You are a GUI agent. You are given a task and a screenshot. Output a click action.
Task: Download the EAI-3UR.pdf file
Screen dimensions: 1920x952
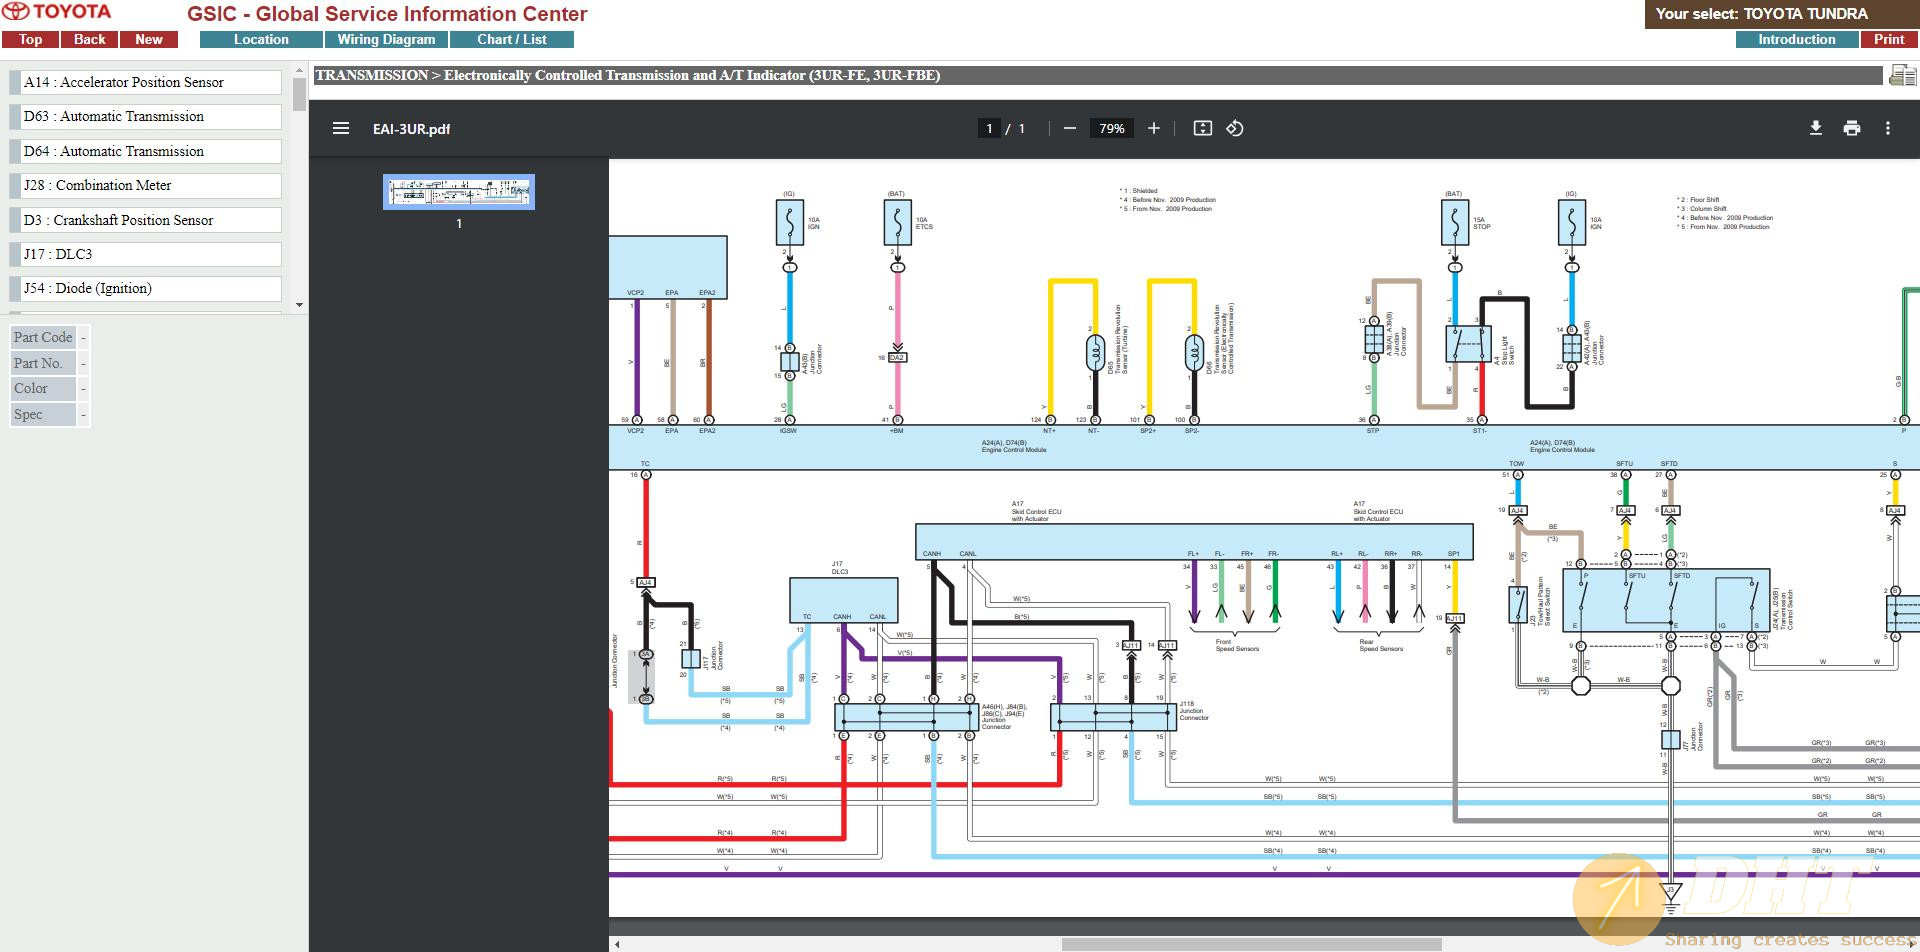(x=1815, y=128)
